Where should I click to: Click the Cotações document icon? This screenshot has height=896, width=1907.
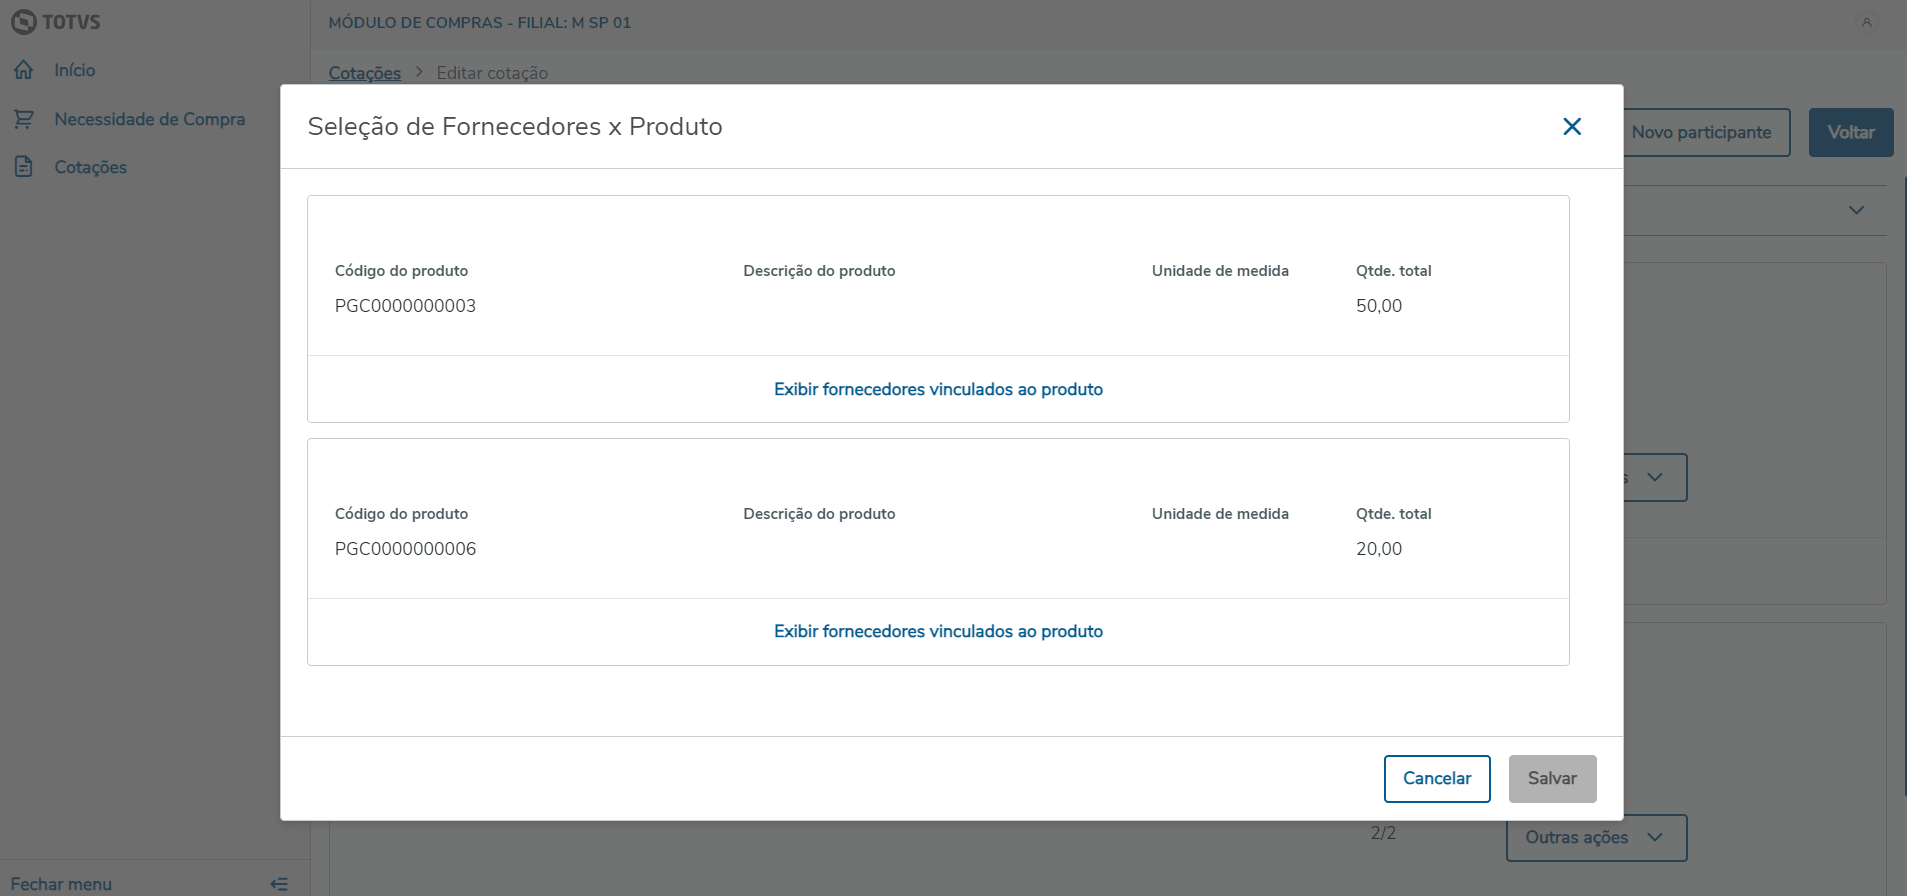(24, 167)
